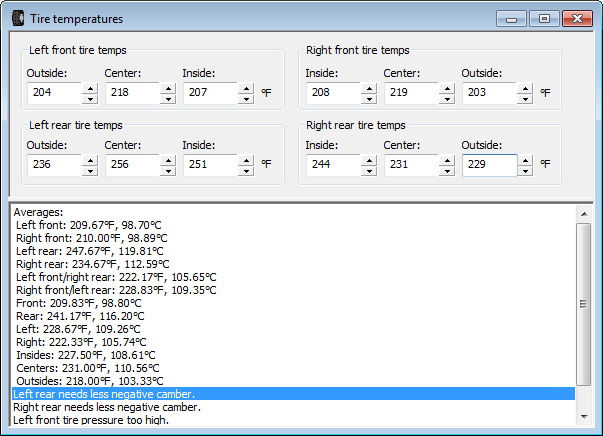The width and height of the screenshot is (603, 436).
Task: Focus Right rear Outside field showing 229
Action: (490, 165)
